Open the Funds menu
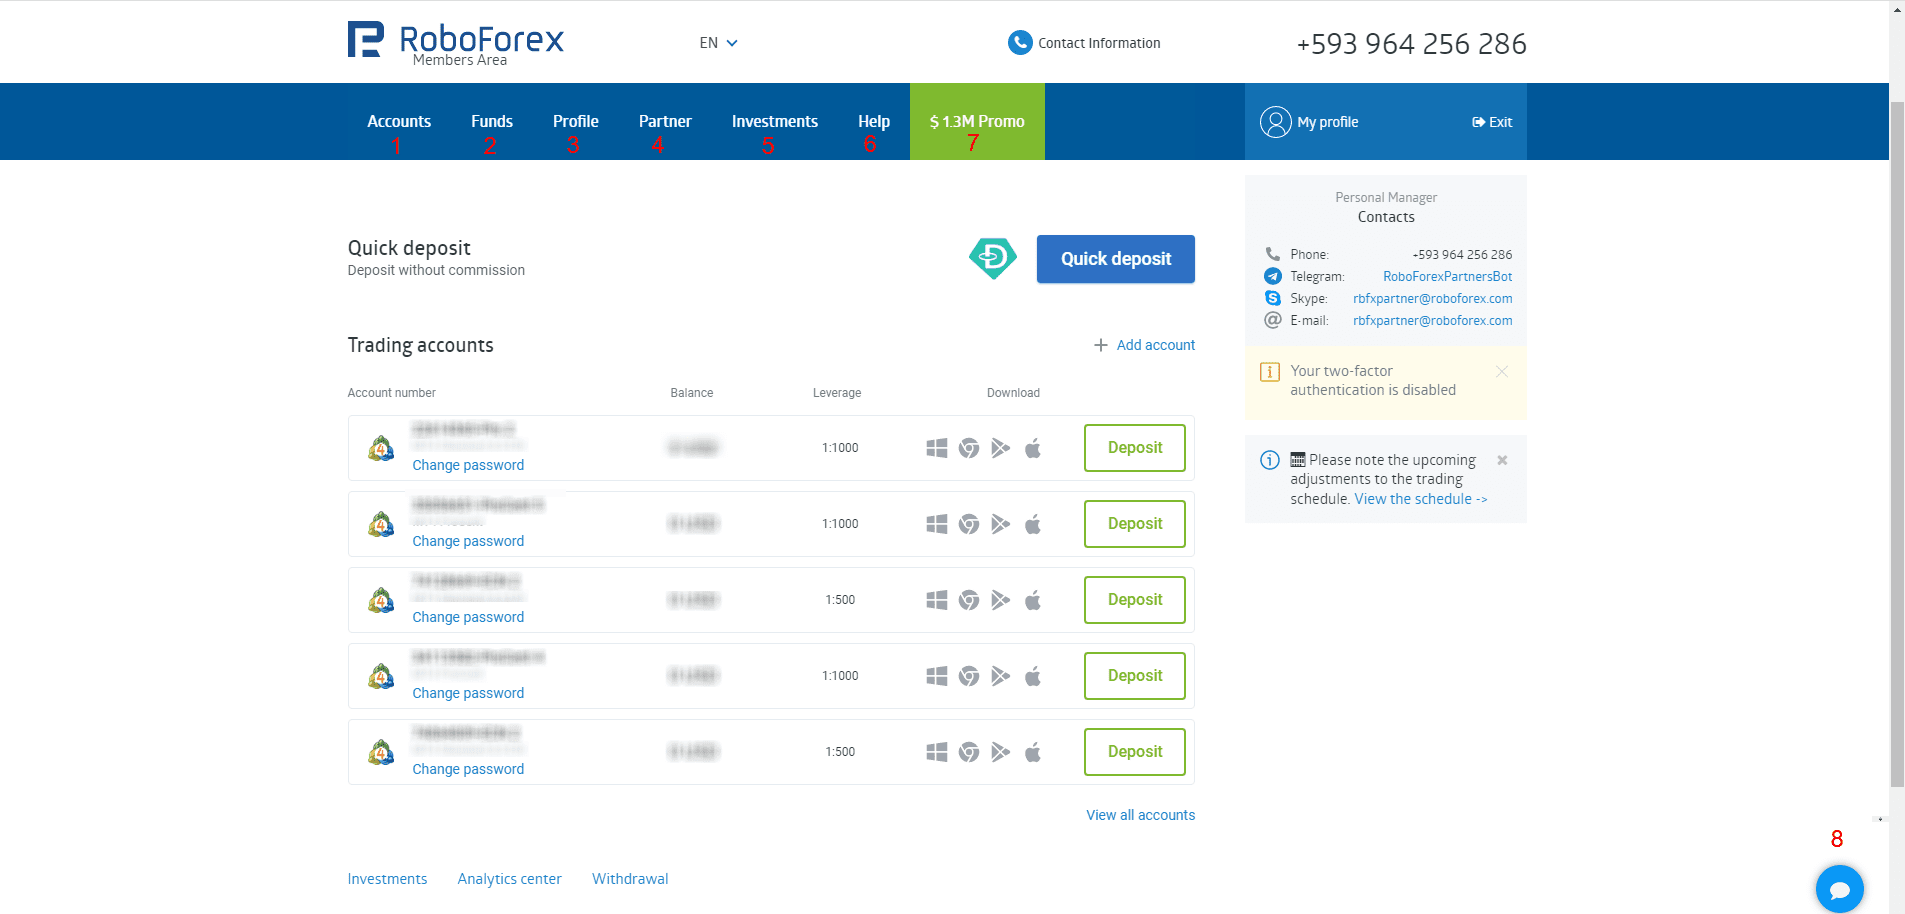This screenshot has height=914, width=1905. (x=492, y=121)
